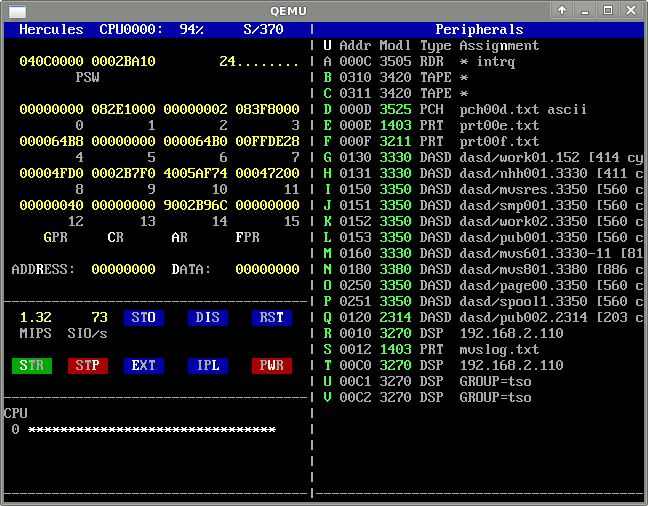Select device letter G for DASD 0130
The height and width of the screenshot is (506, 648).
click(x=327, y=158)
